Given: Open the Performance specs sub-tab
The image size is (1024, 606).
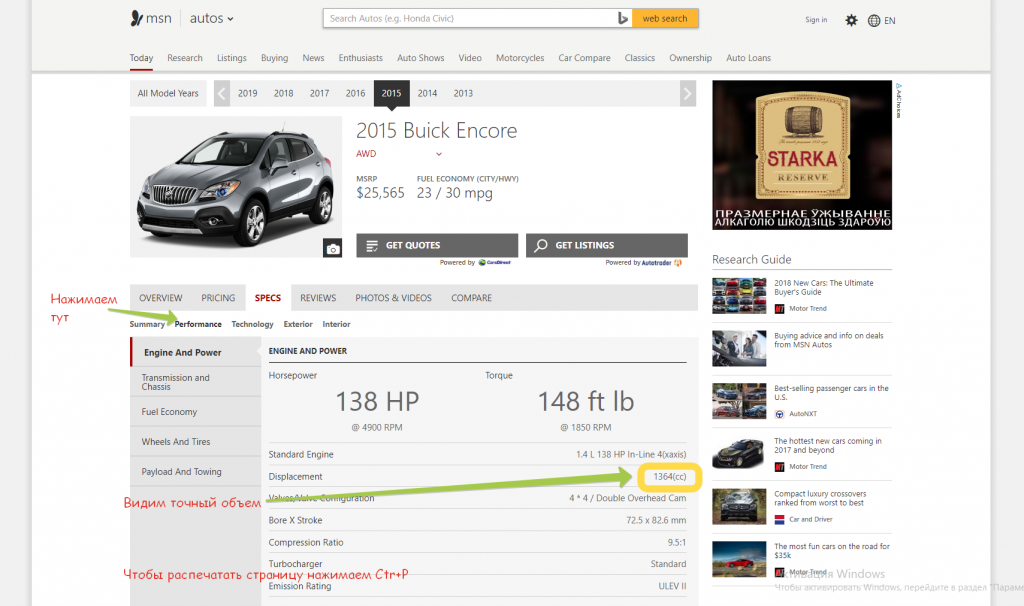Looking at the screenshot, I should point(198,325).
